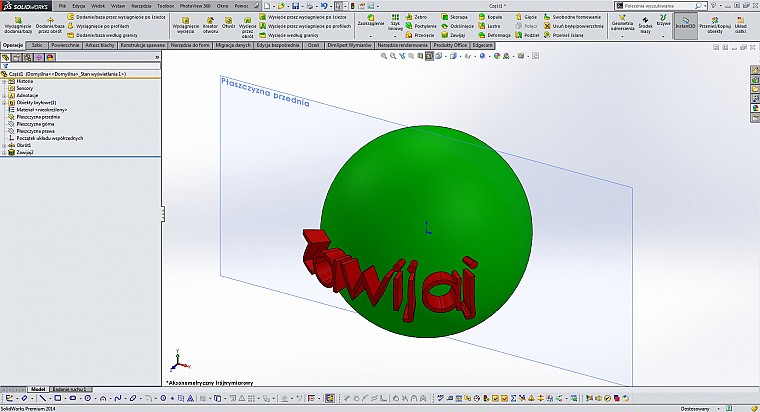Click the Save icon in top toolbar
Viewport: 760px width, 412px height.
pyautogui.click(x=295, y=6)
